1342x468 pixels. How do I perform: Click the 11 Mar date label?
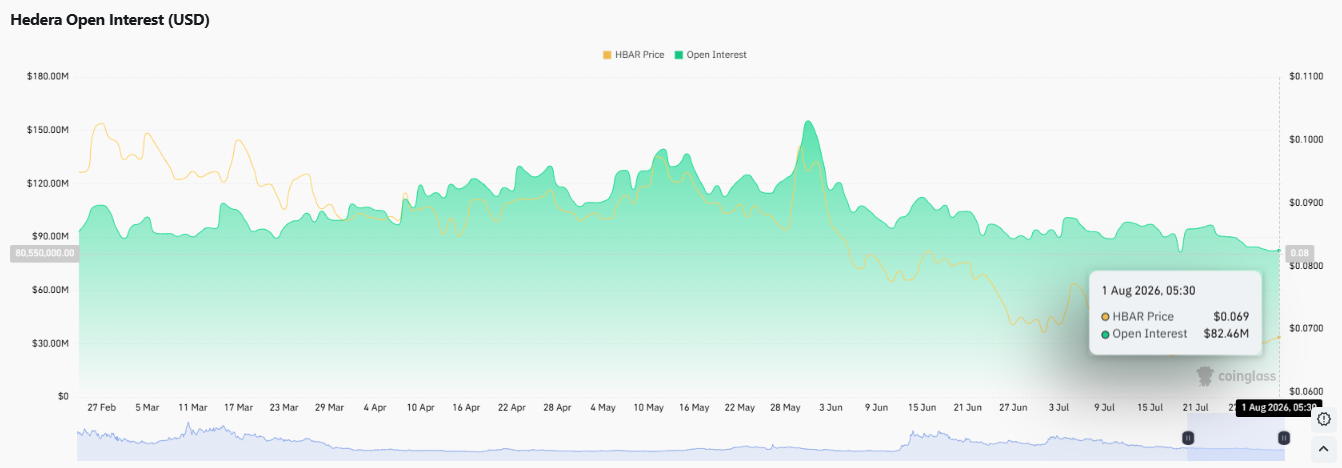(192, 408)
